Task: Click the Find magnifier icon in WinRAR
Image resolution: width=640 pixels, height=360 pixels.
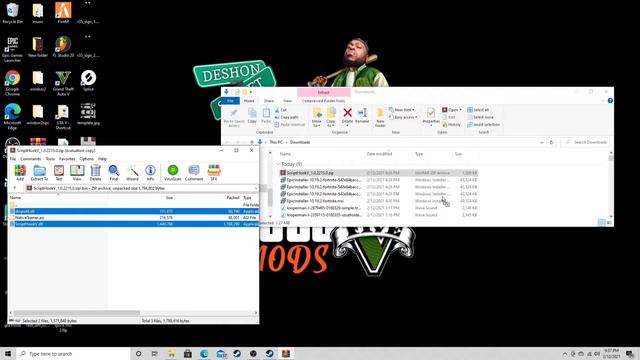Action: coord(113,173)
